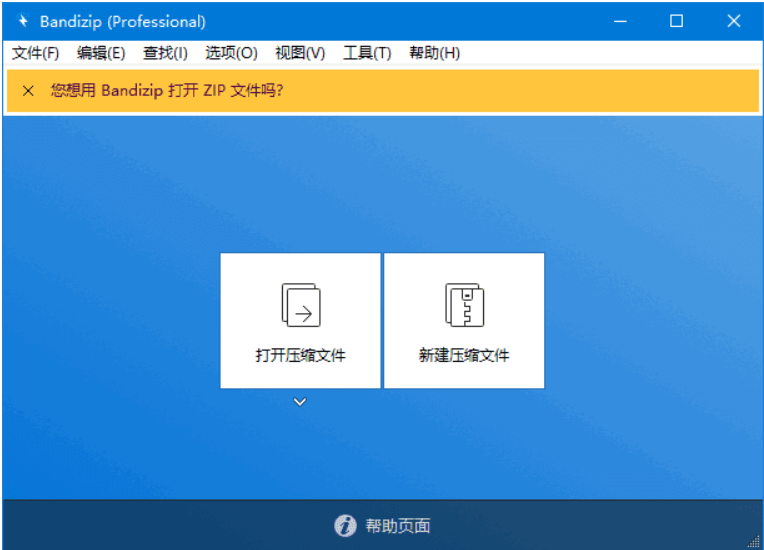
Task: Click the resize grip at window corner
Action: [754, 541]
